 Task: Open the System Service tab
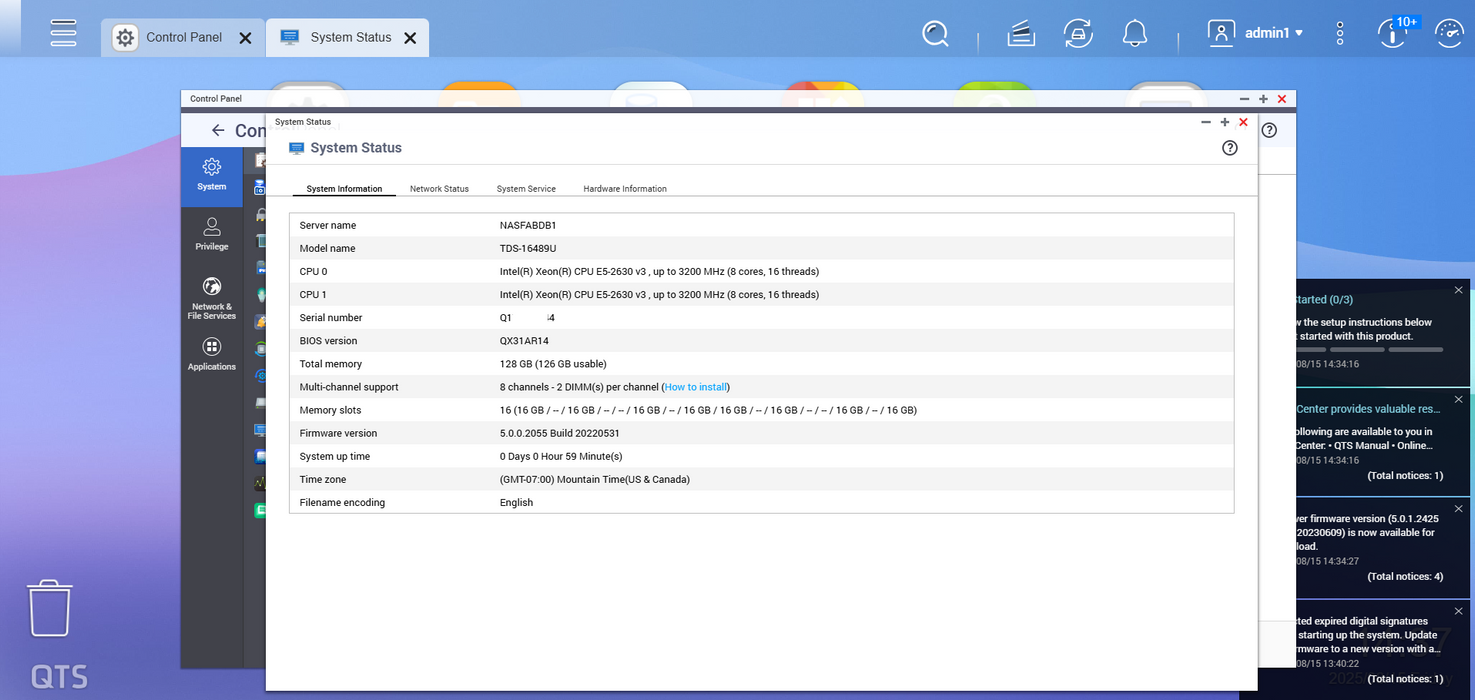point(526,189)
